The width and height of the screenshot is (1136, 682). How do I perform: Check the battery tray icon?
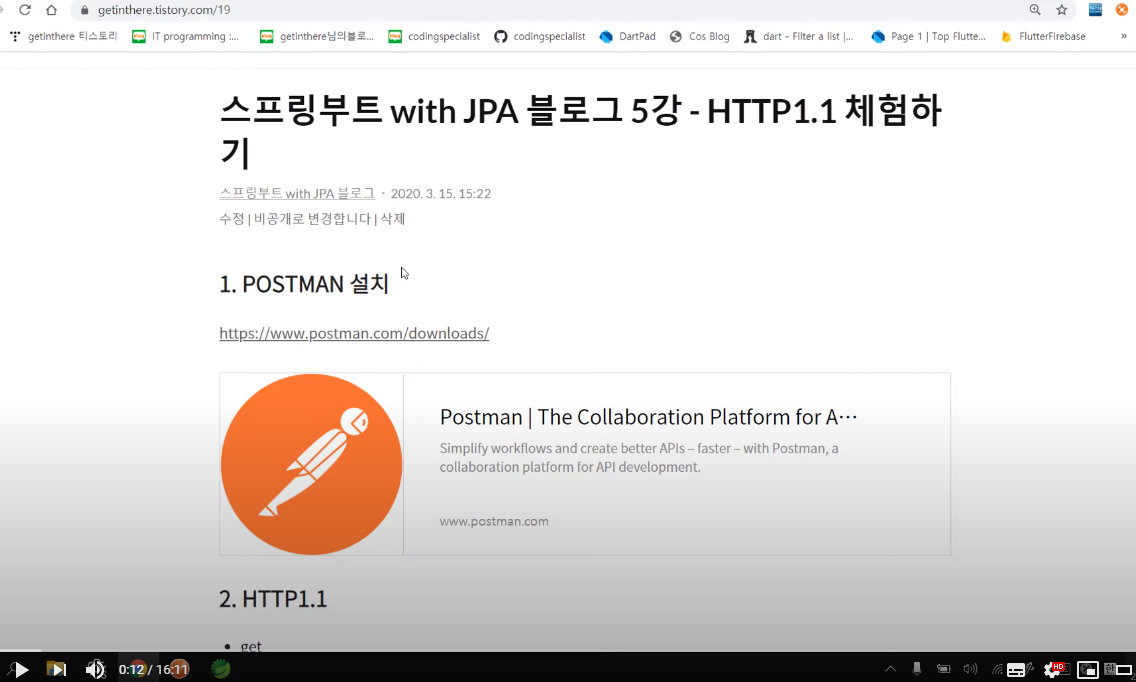[943, 669]
